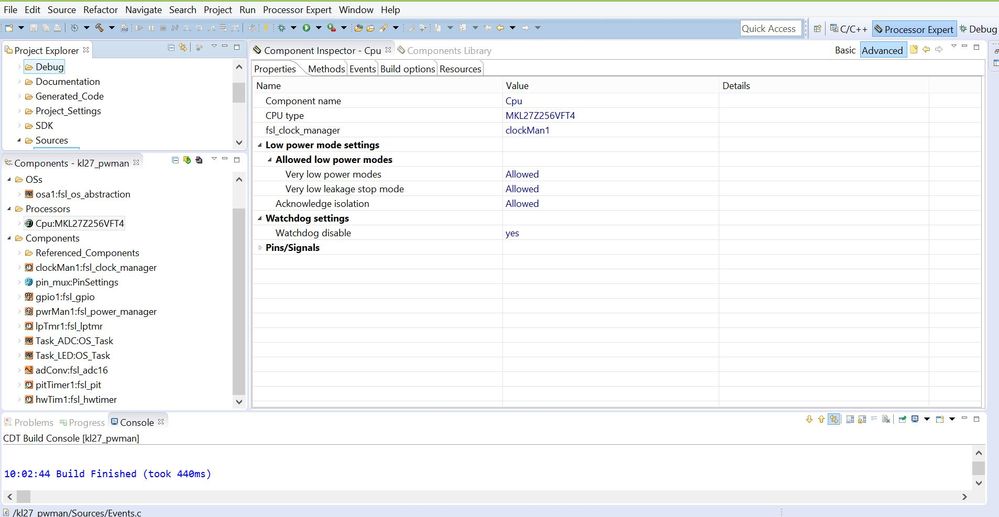The width and height of the screenshot is (999, 517).
Task: Switch to Basic view mode
Action: click(845, 50)
